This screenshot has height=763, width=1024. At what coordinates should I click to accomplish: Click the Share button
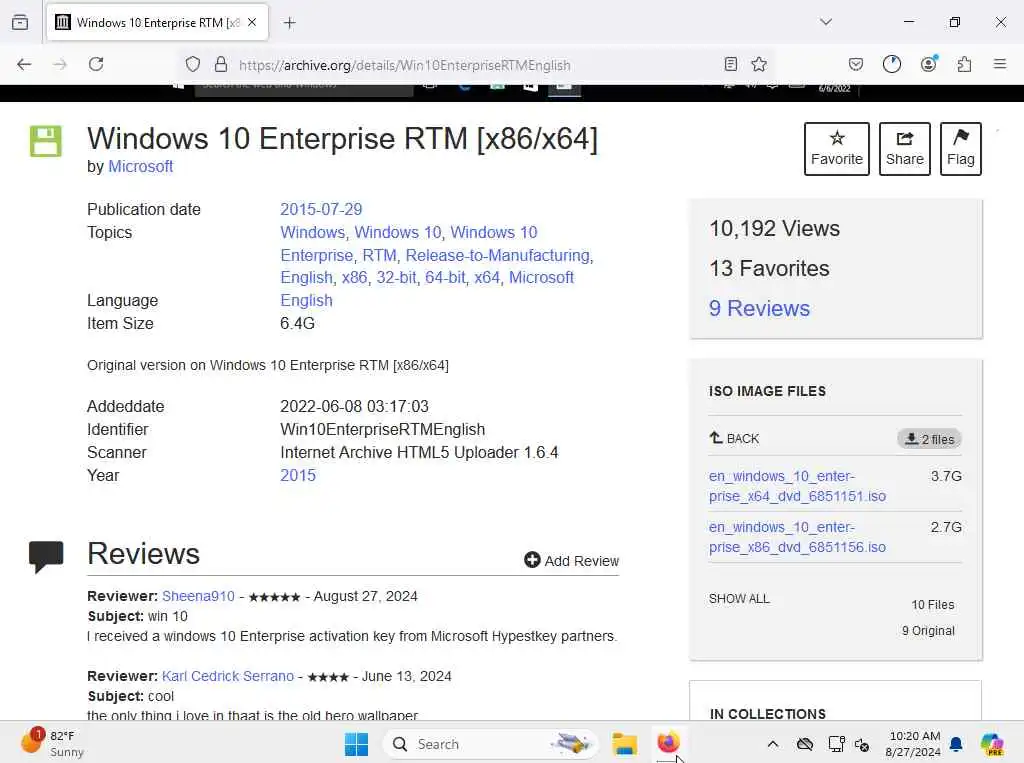click(x=904, y=149)
